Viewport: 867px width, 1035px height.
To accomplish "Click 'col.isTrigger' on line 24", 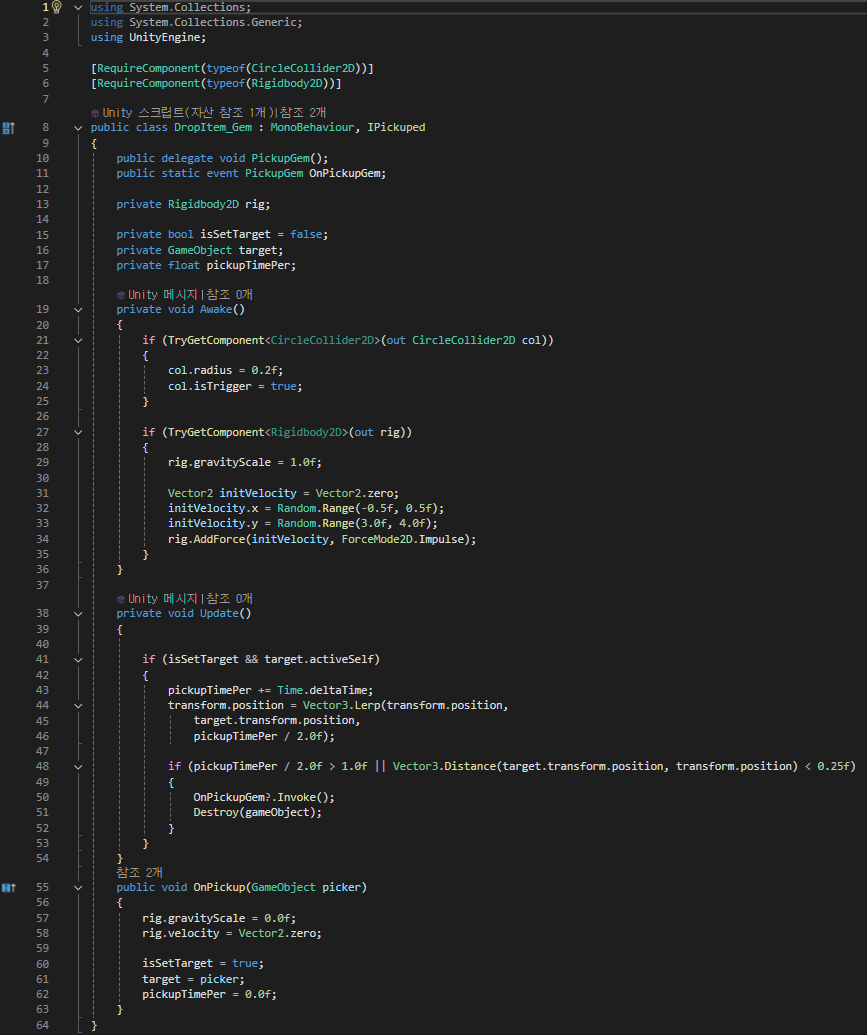I will tap(209, 387).
